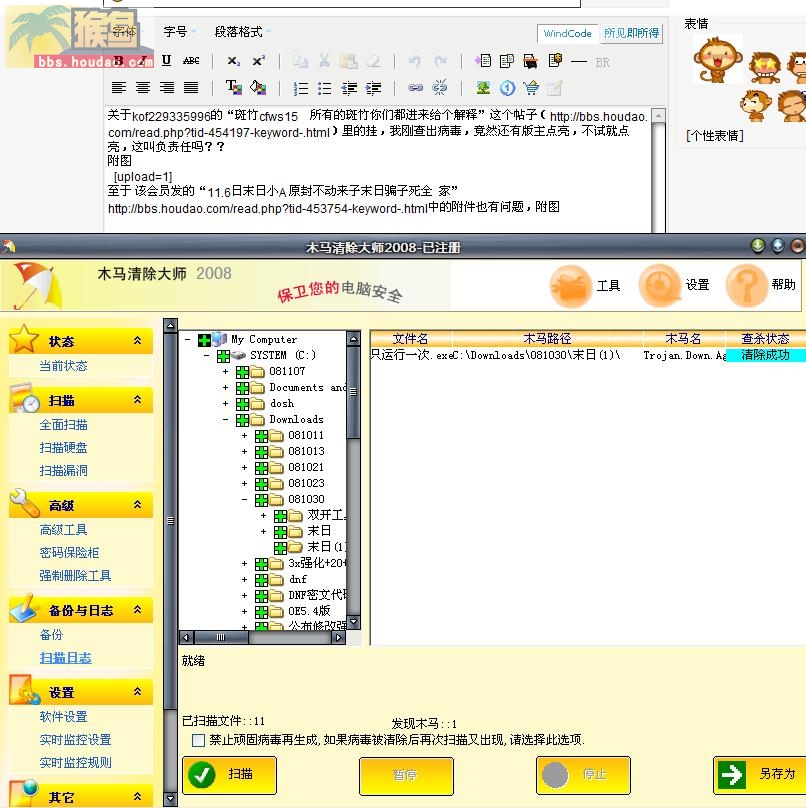Apply superscript formatting

259,61
